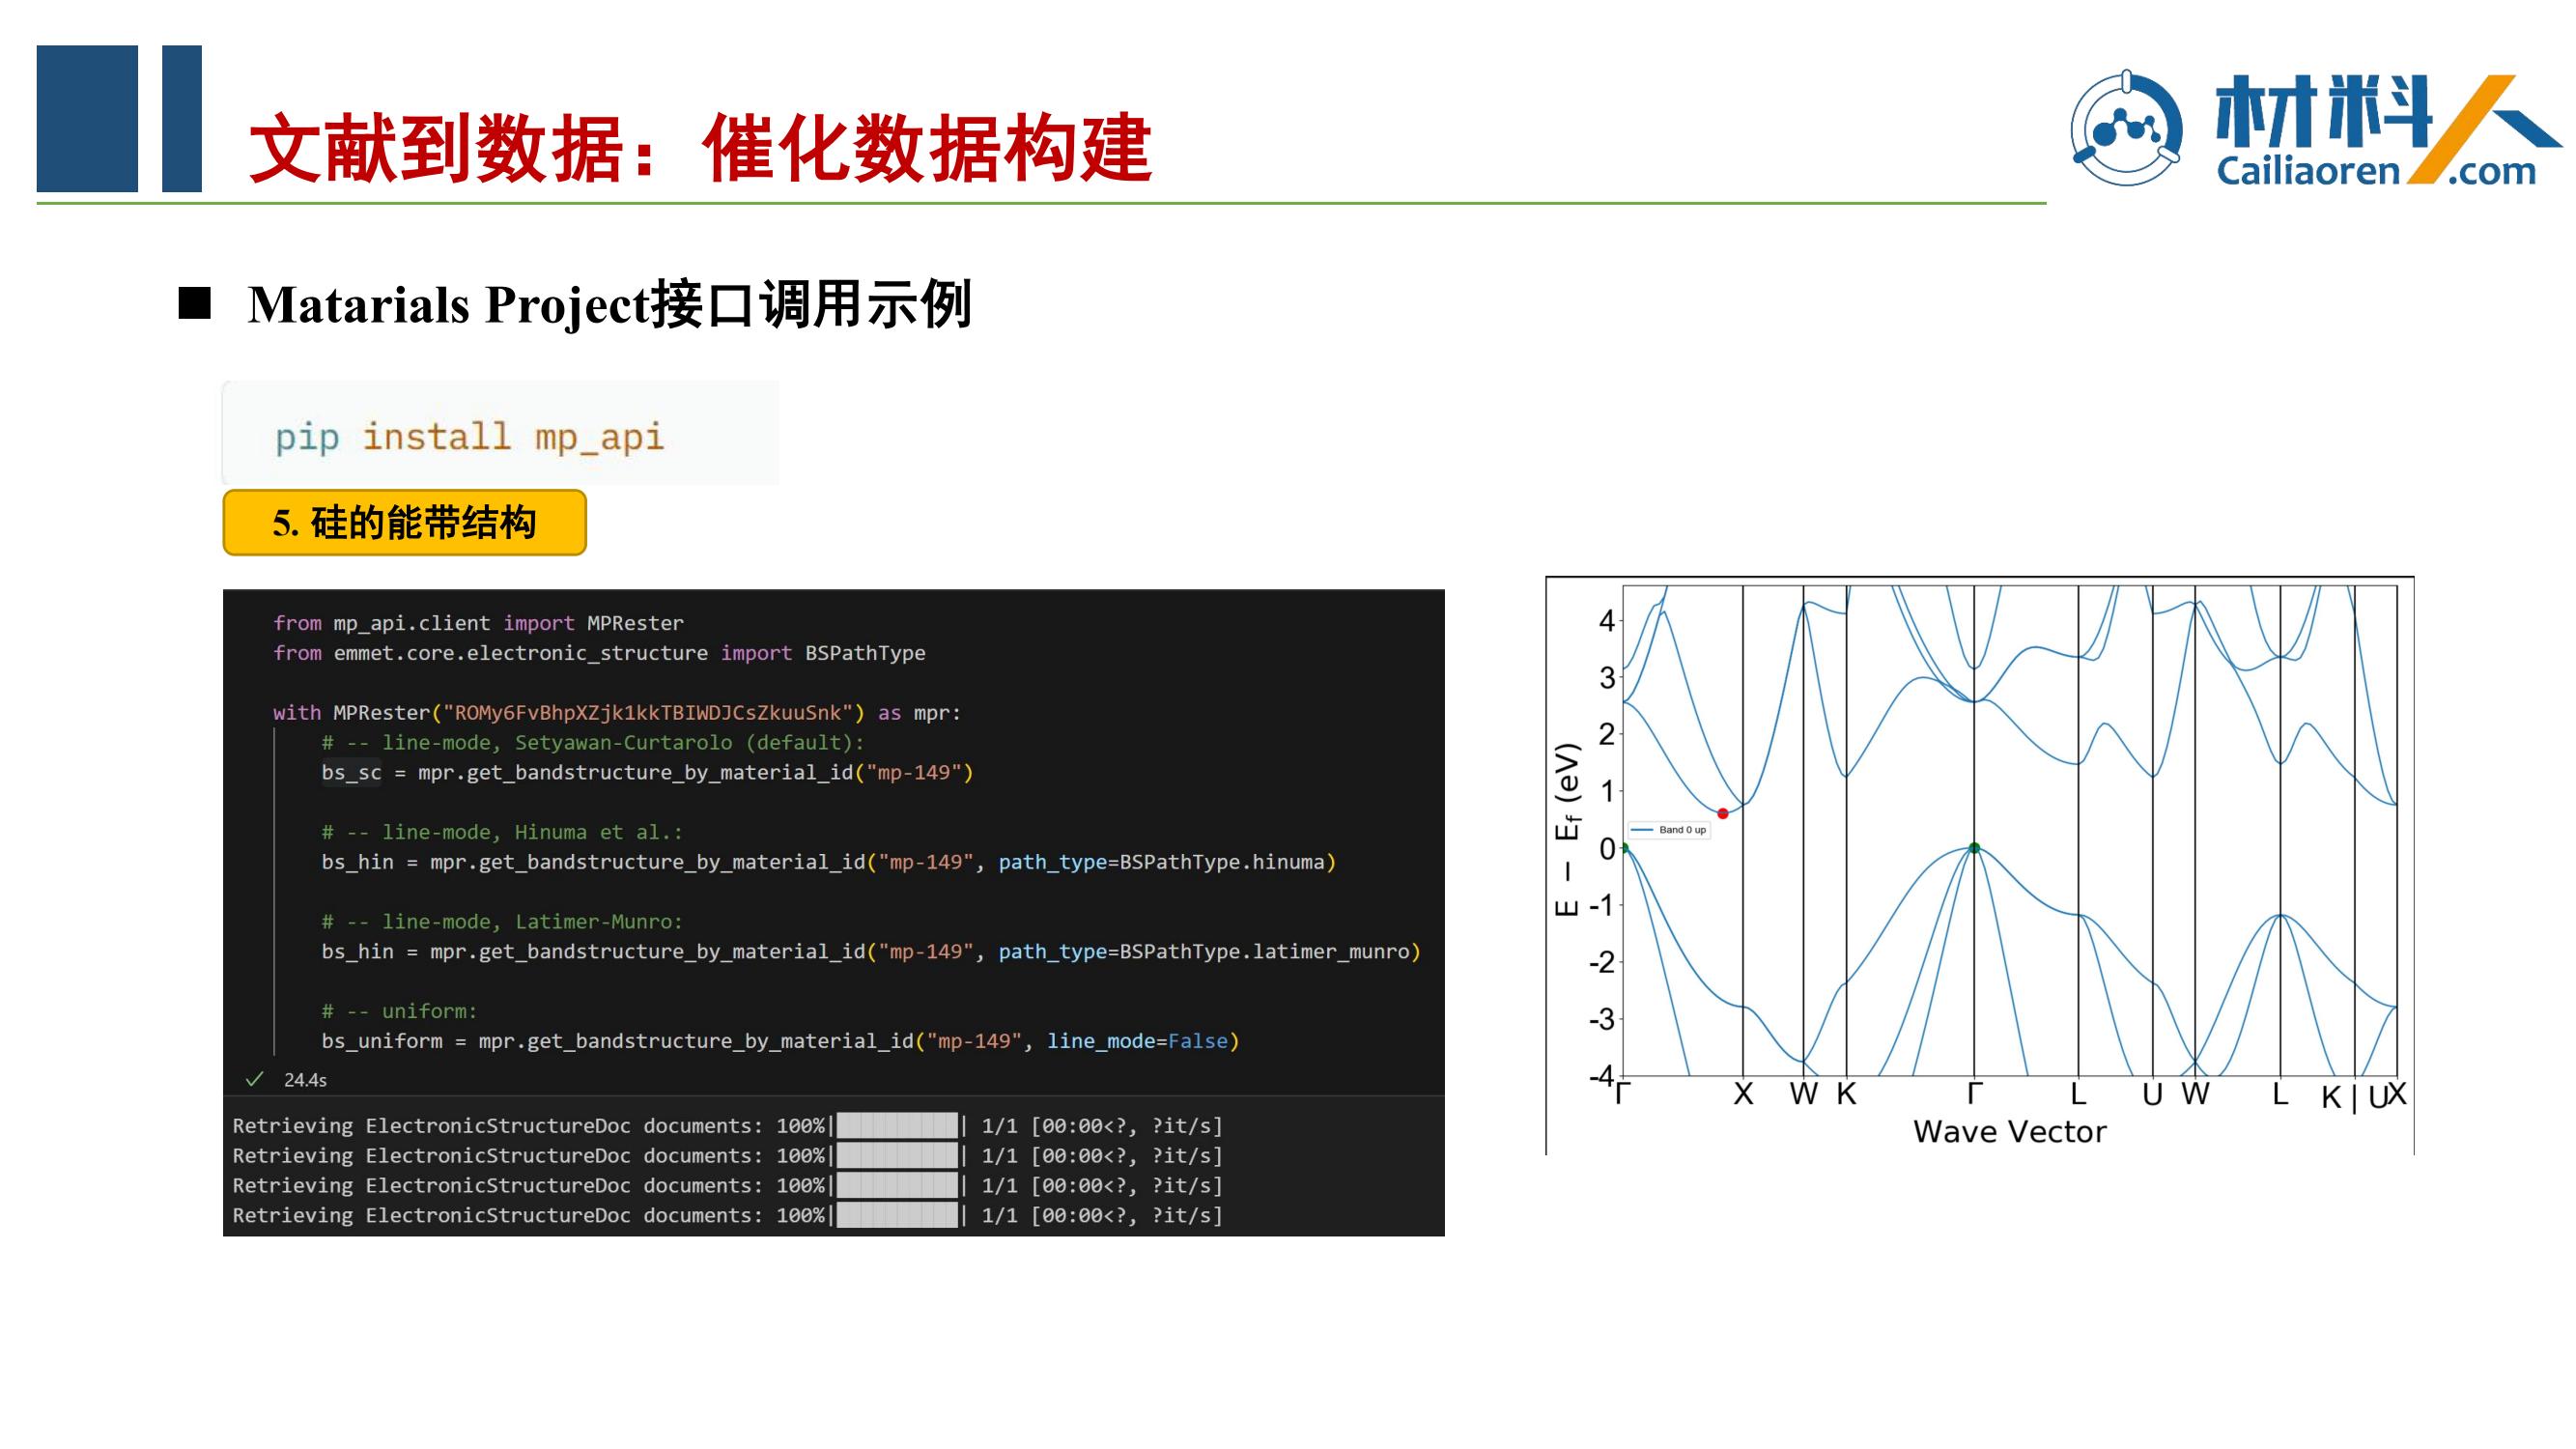Click the '4' tick on the energy axis
The image size is (2576, 1449).
[1607, 621]
